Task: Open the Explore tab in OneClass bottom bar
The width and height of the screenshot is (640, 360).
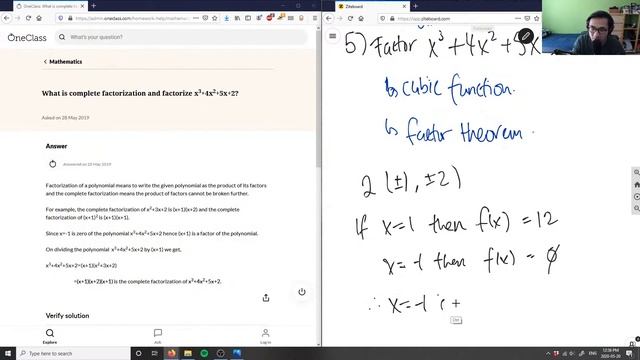Action: click(x=50, y=336)
